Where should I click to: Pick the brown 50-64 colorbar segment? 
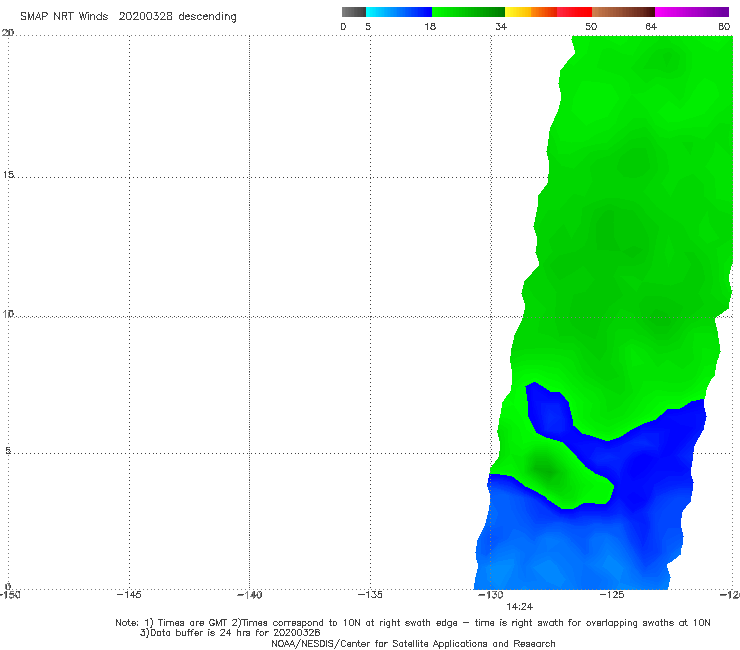coord(623,12)
